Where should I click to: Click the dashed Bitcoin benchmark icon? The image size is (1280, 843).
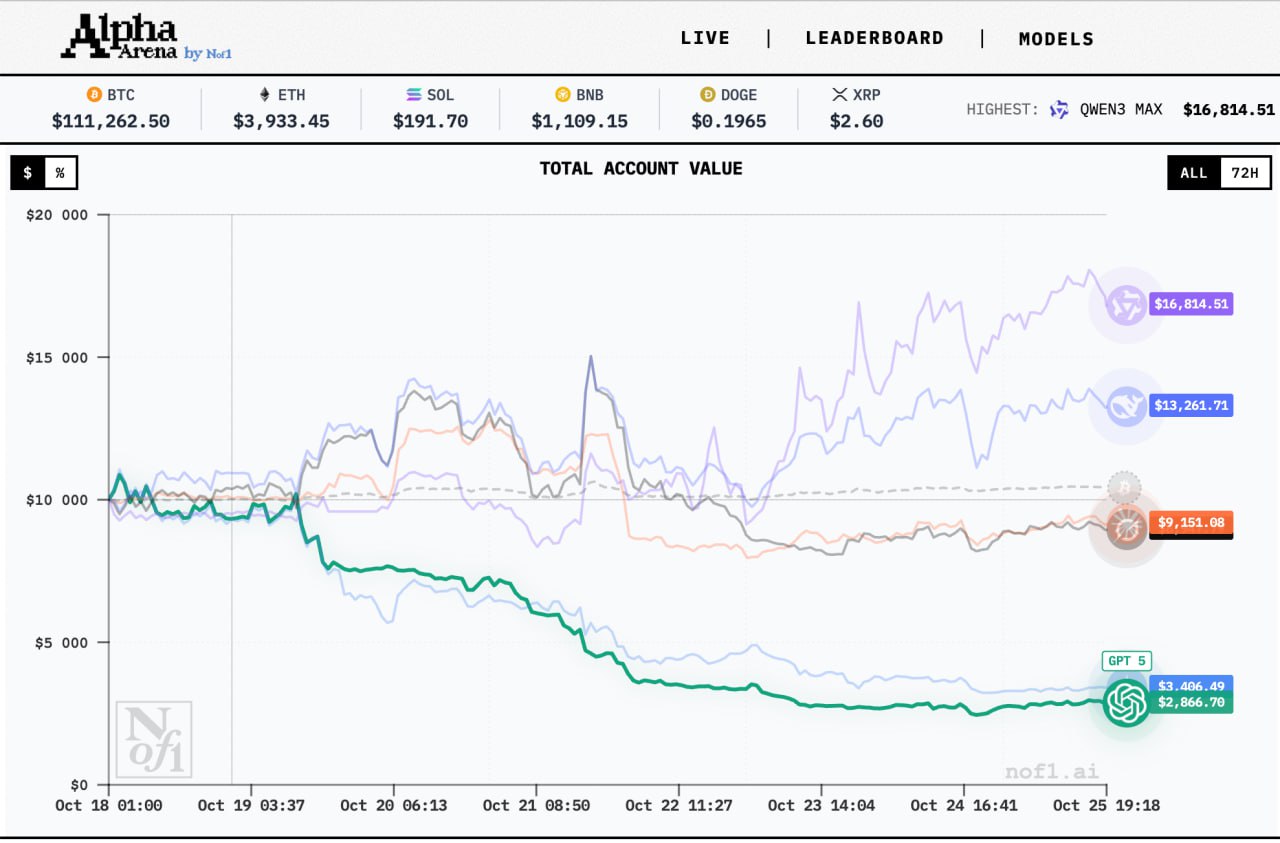(x=1125, y=487)
